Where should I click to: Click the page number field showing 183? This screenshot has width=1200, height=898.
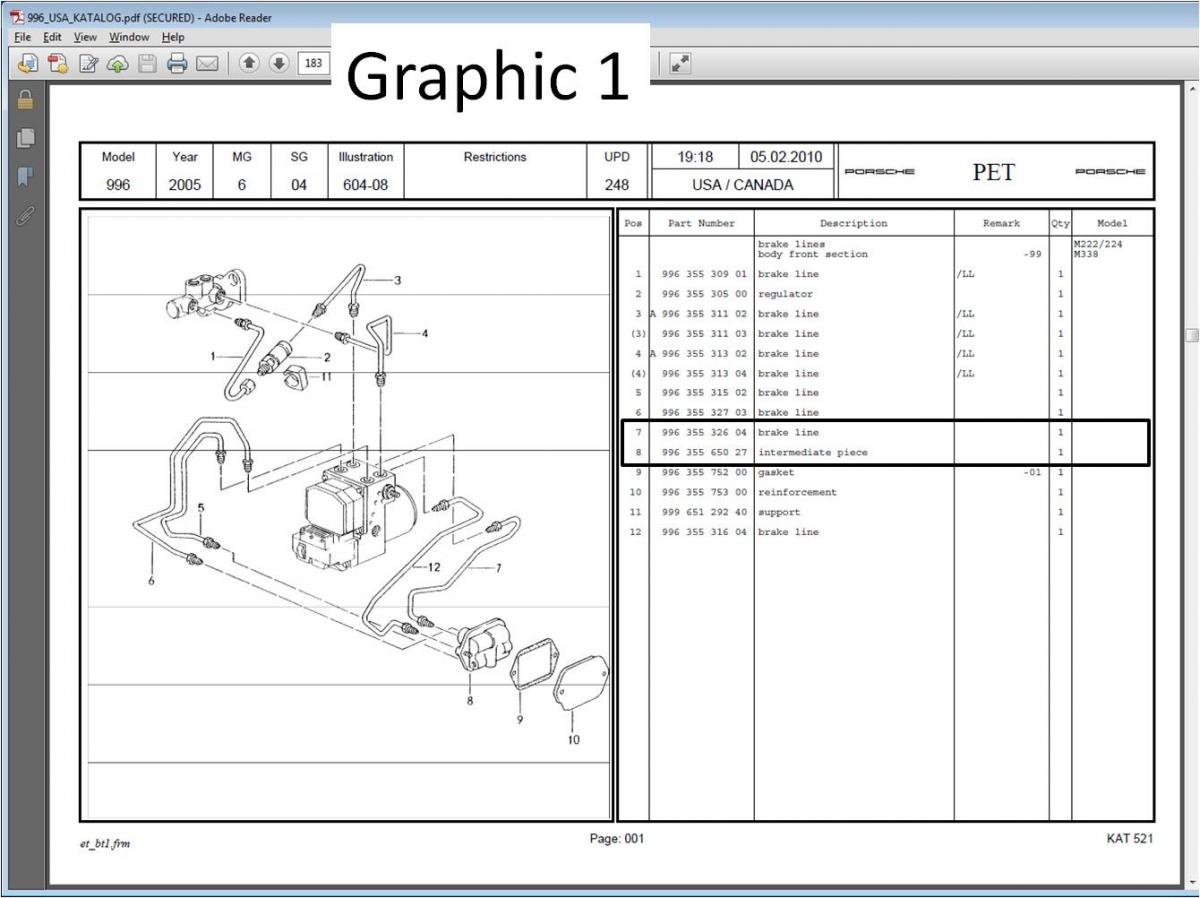click(314, 64)
